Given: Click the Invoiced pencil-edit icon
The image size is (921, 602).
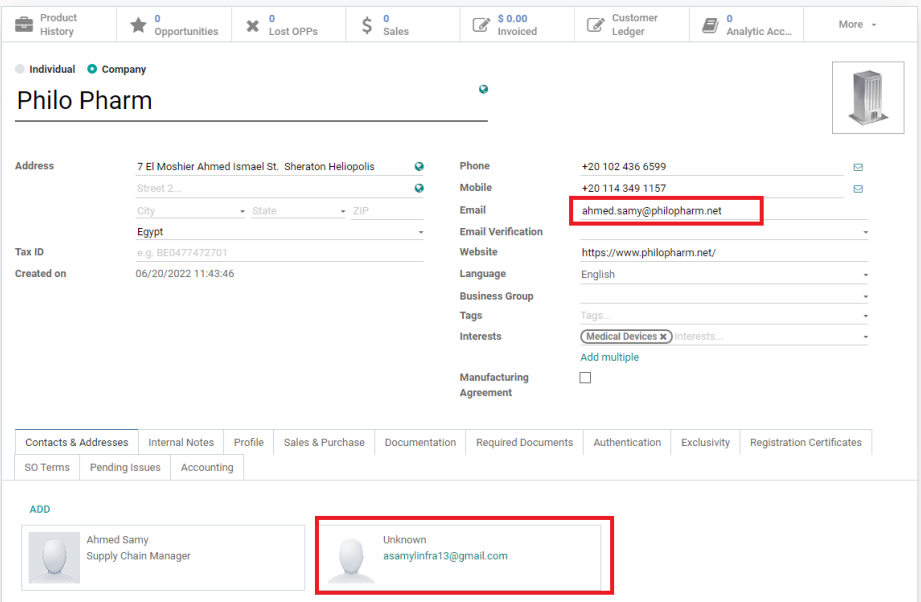Looking at the screenshot, I should click(481, 25).
